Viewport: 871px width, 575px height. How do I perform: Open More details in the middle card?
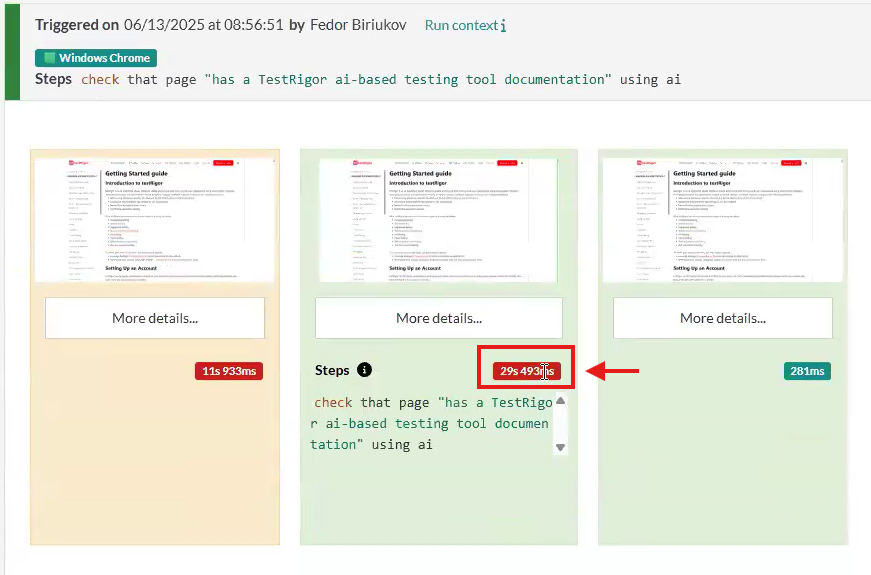439,318
